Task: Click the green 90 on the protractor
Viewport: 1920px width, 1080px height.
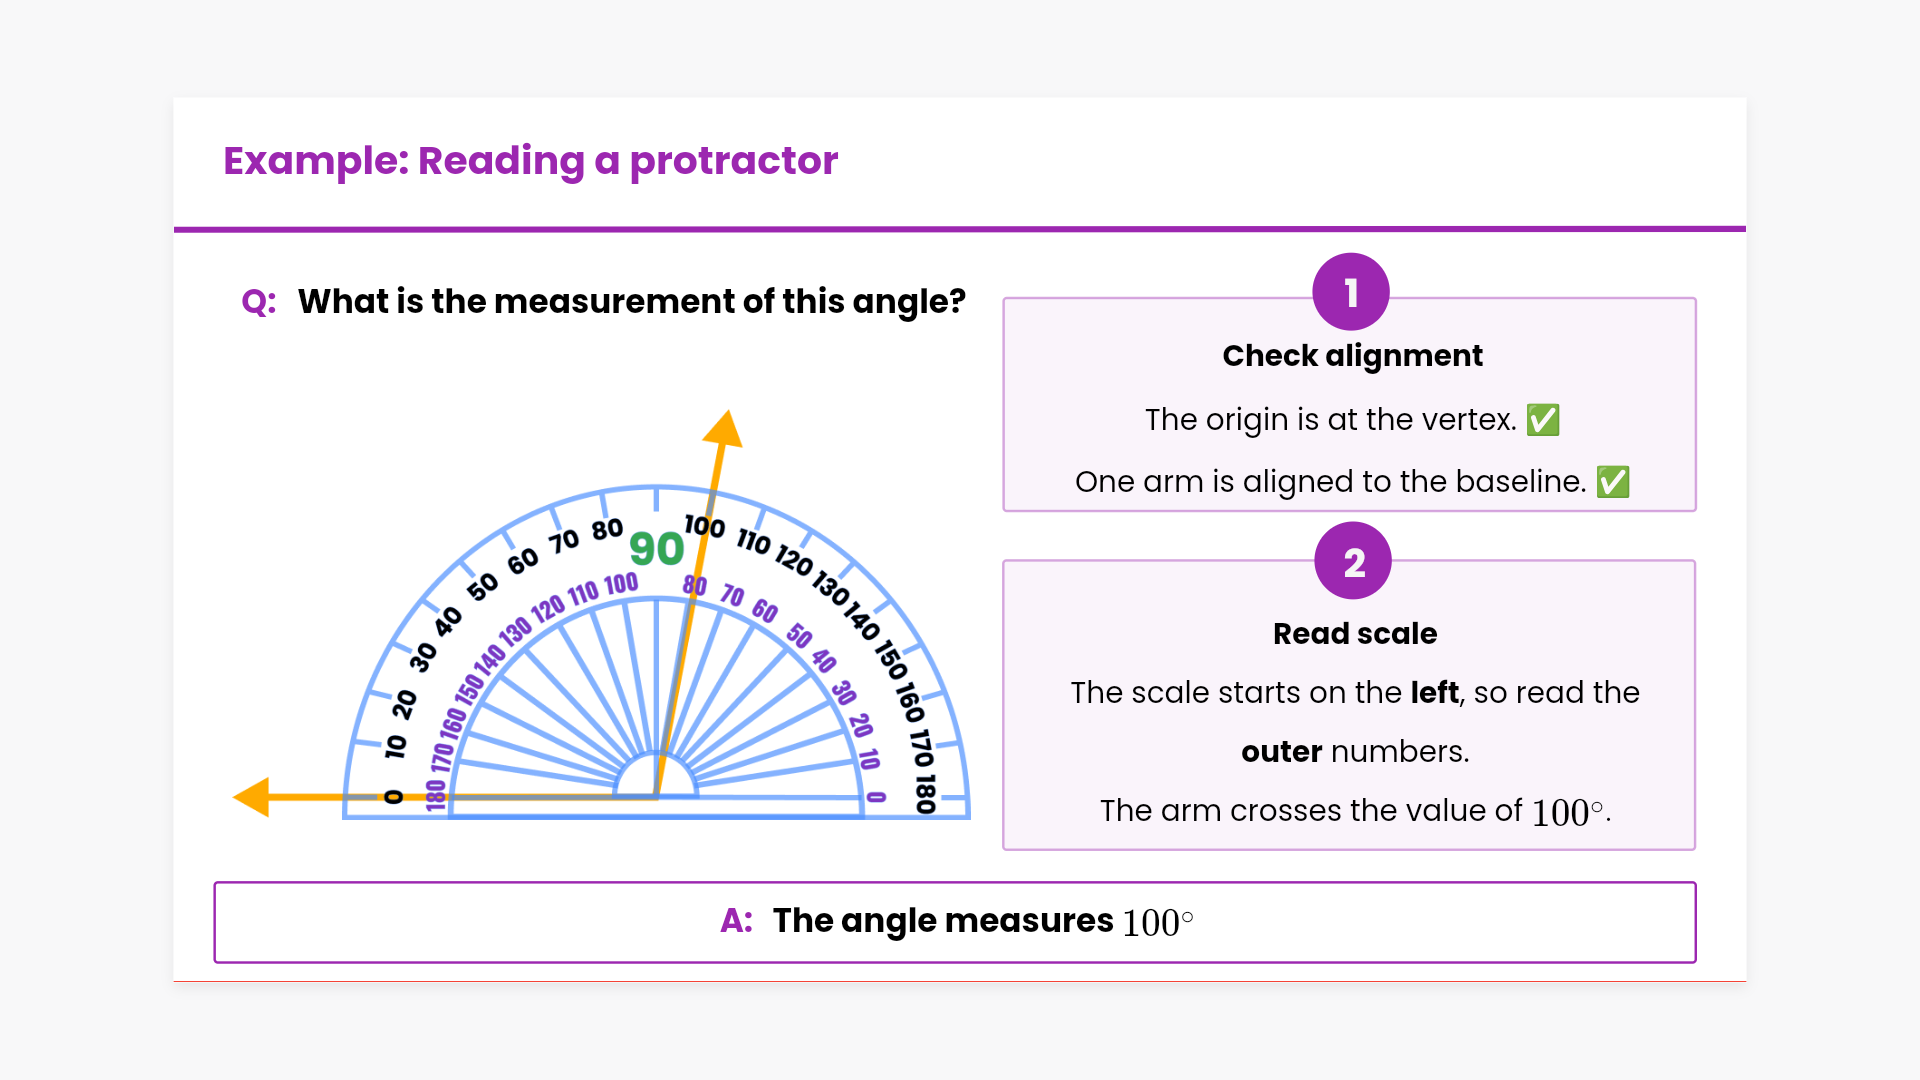Action: (x=656, y=548)
